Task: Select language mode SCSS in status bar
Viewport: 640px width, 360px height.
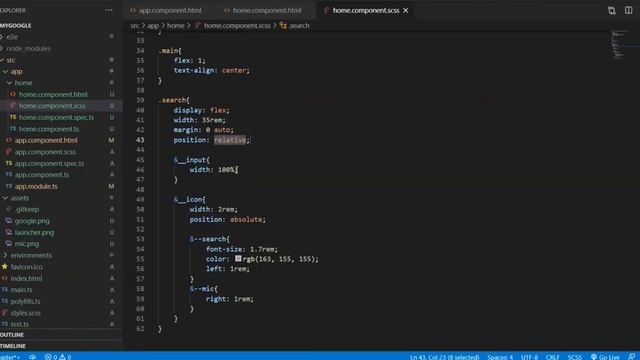Action: (575, 357)
